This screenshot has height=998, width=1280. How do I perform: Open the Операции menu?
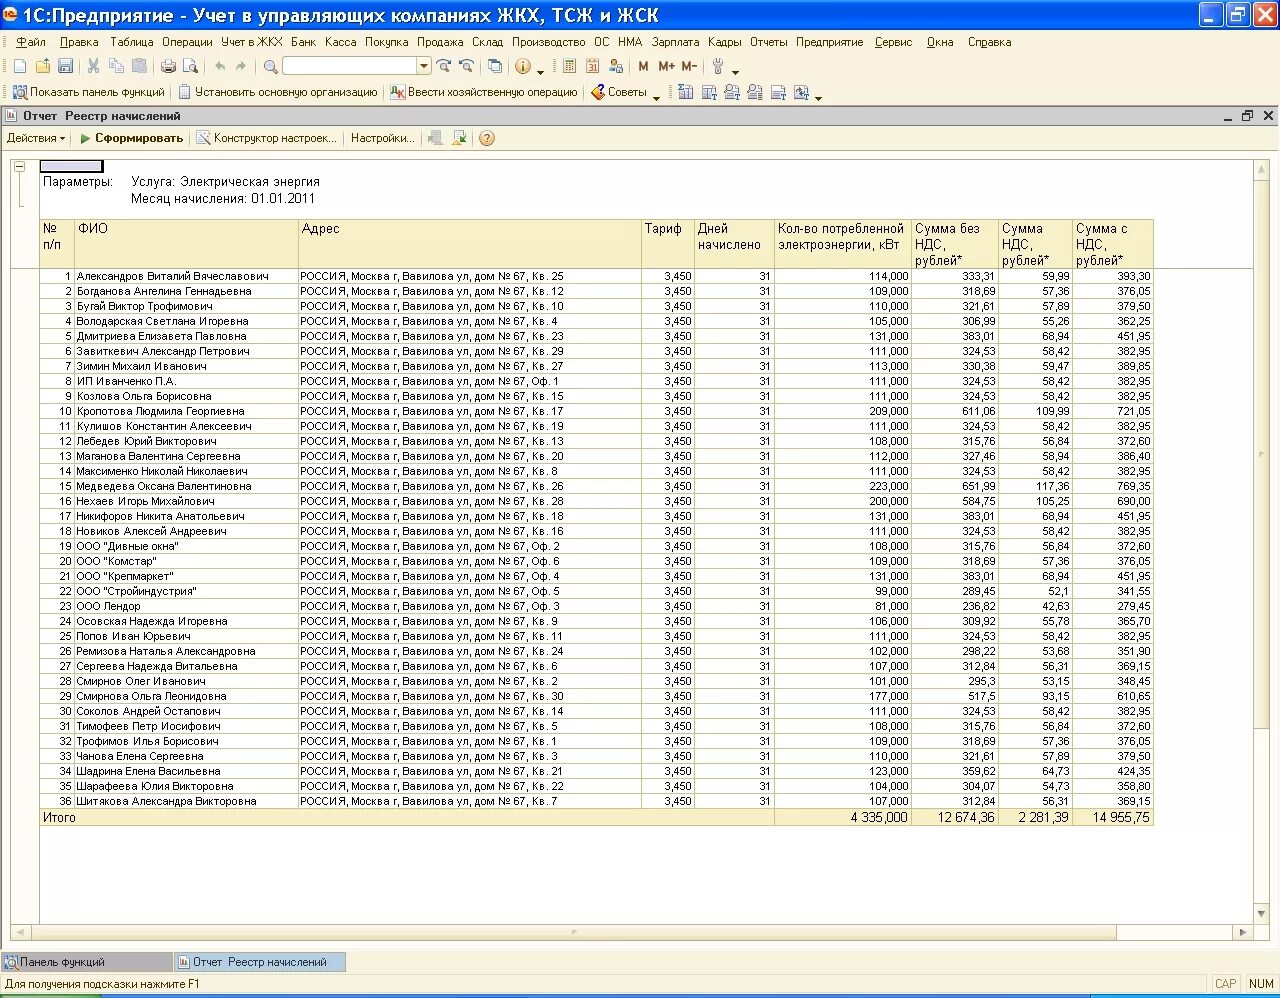(187, 42)
